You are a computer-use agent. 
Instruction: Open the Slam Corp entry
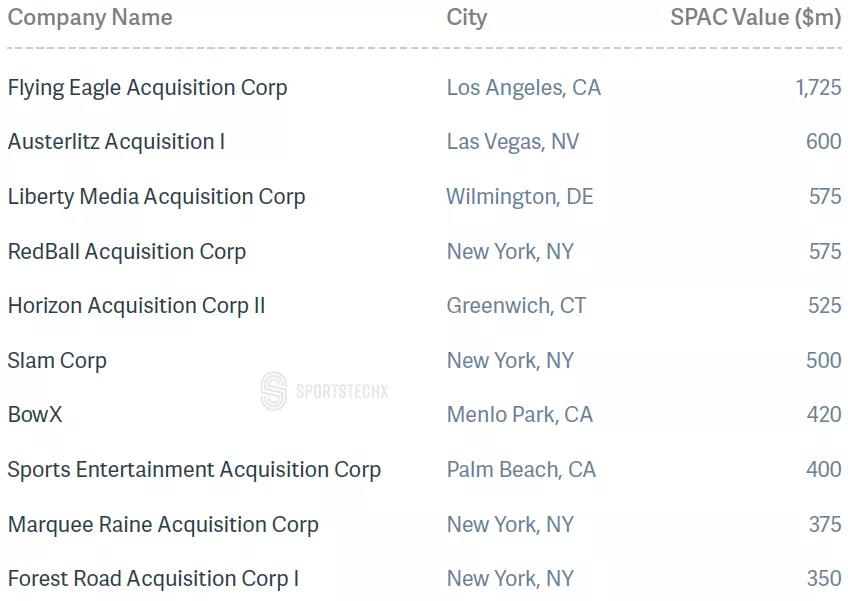pos(57,361)
